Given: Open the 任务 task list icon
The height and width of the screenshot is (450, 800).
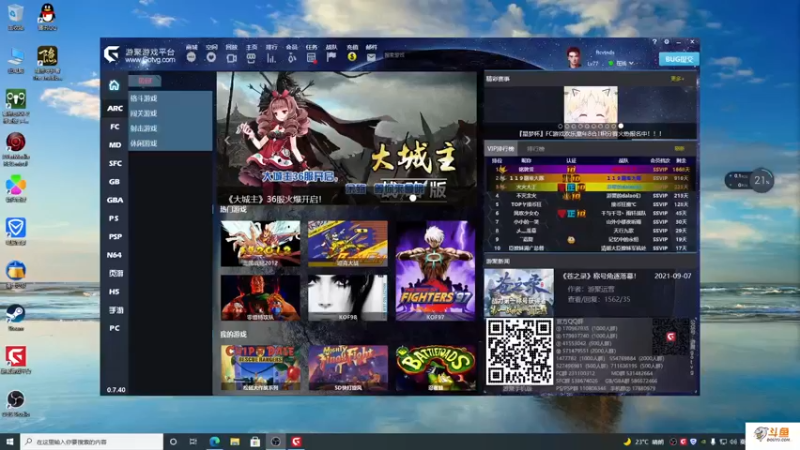Looking at the screenshot, I should pos(311,58).
